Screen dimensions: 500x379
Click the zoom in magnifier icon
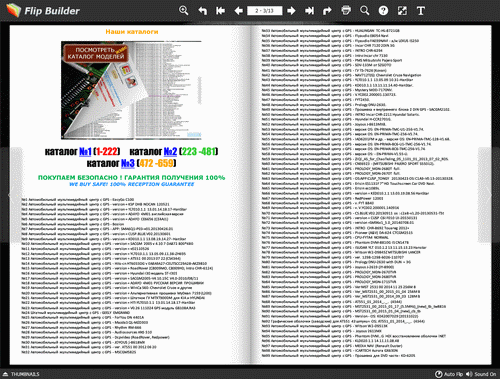(183, 11)
